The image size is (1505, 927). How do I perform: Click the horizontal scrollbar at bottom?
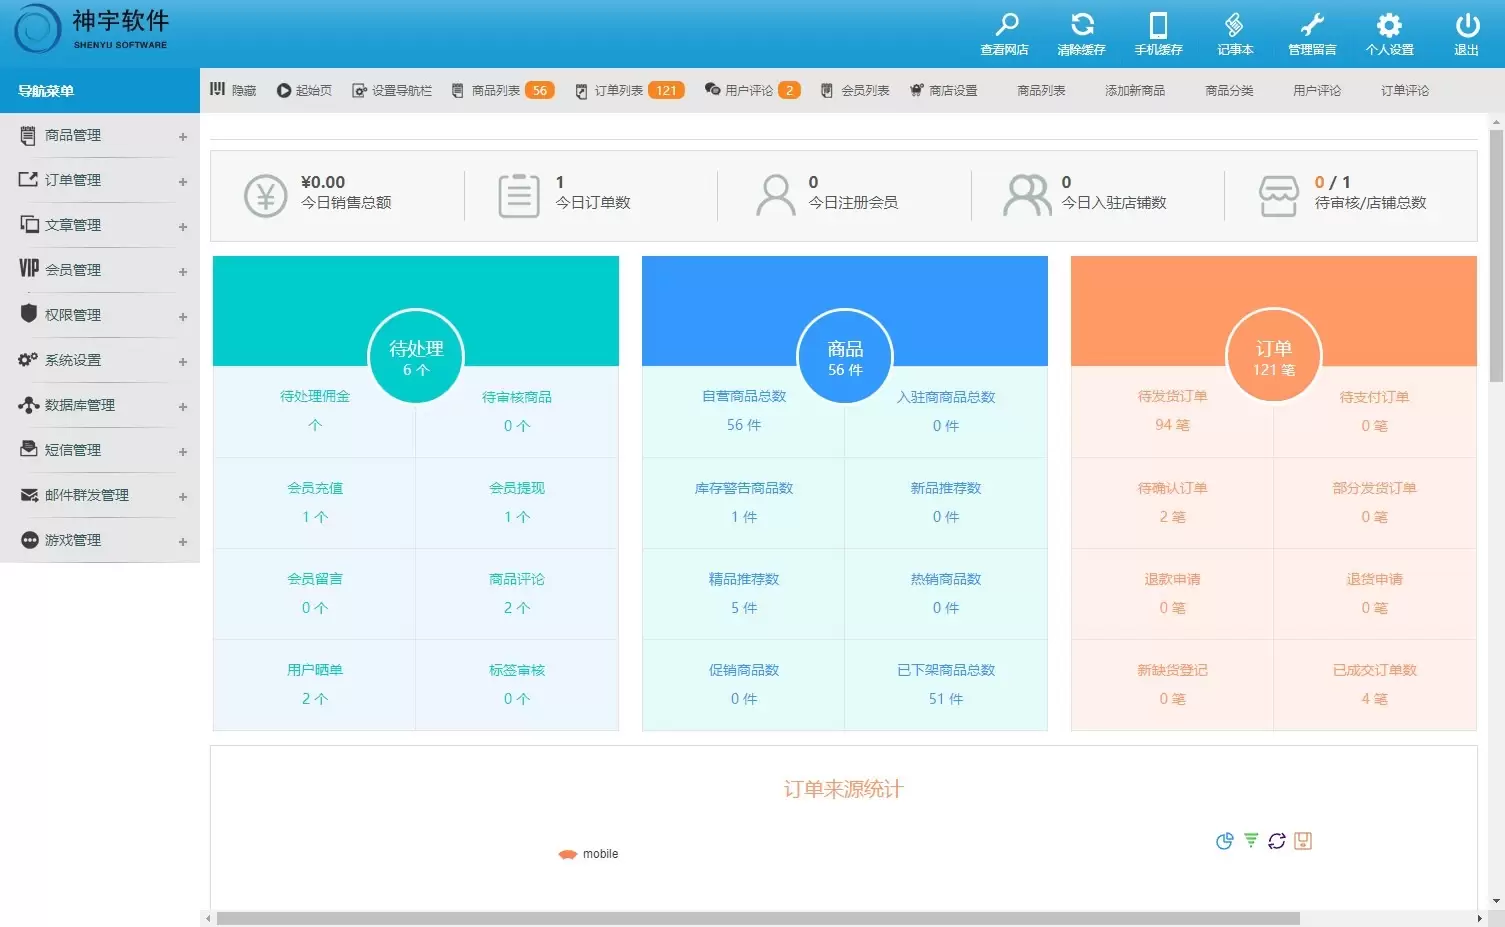(x=757, y=918)
